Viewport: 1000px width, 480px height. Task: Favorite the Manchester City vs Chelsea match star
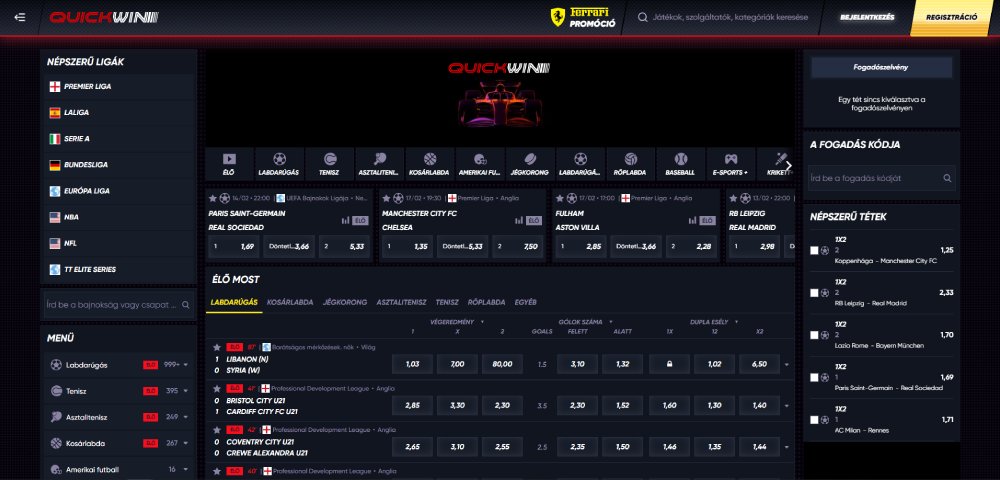click(x=386, y=198)
